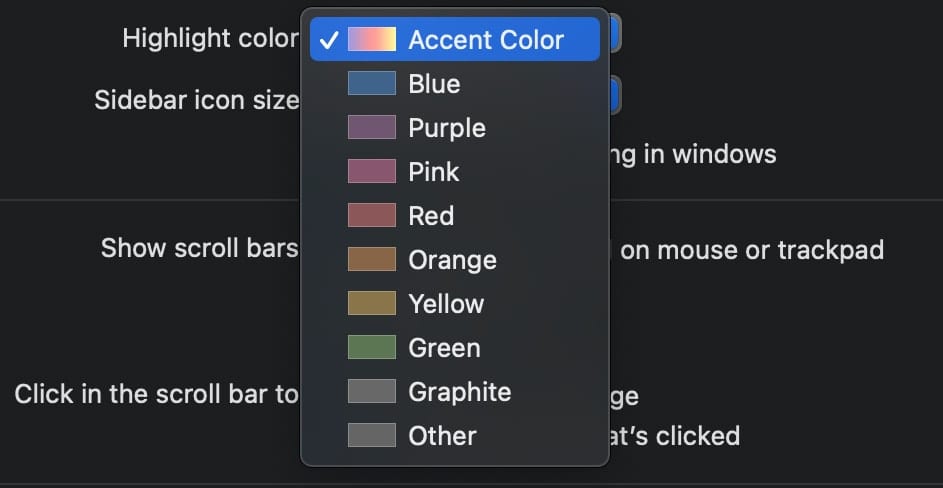943x488 pixels.
Task: Select the "Other" text label in menu
Action: click(442, 436)
